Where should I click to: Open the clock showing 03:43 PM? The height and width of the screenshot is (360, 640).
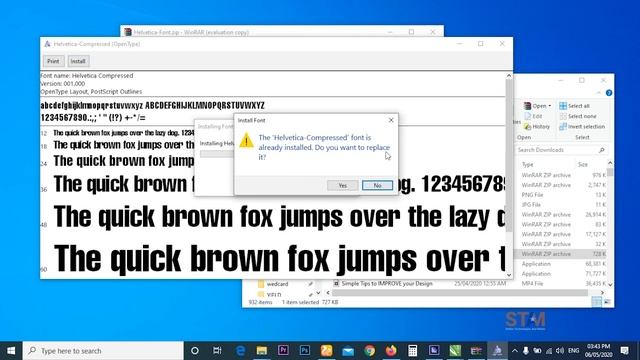point(598,351)
